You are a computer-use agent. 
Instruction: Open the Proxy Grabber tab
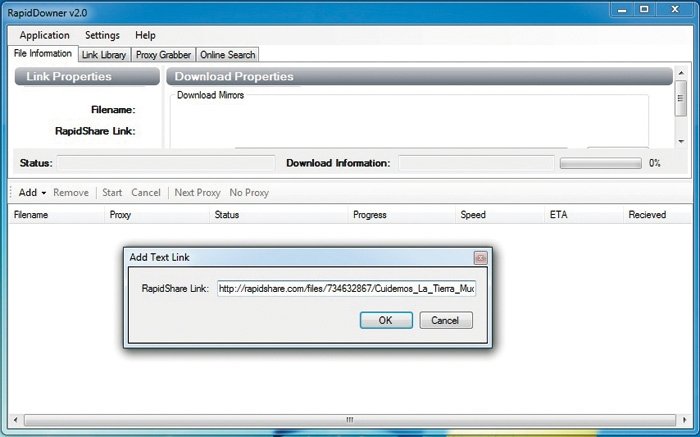pos(163,55)
